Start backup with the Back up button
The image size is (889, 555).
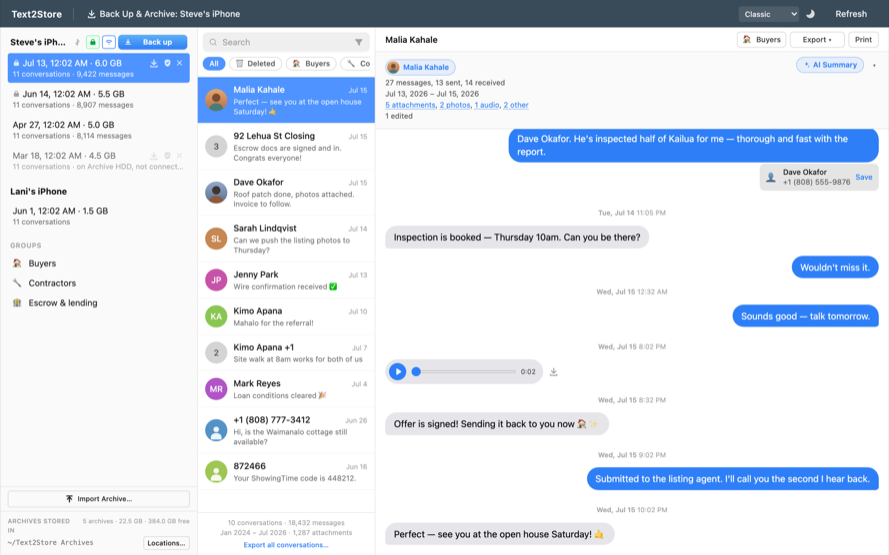(153, 42)
